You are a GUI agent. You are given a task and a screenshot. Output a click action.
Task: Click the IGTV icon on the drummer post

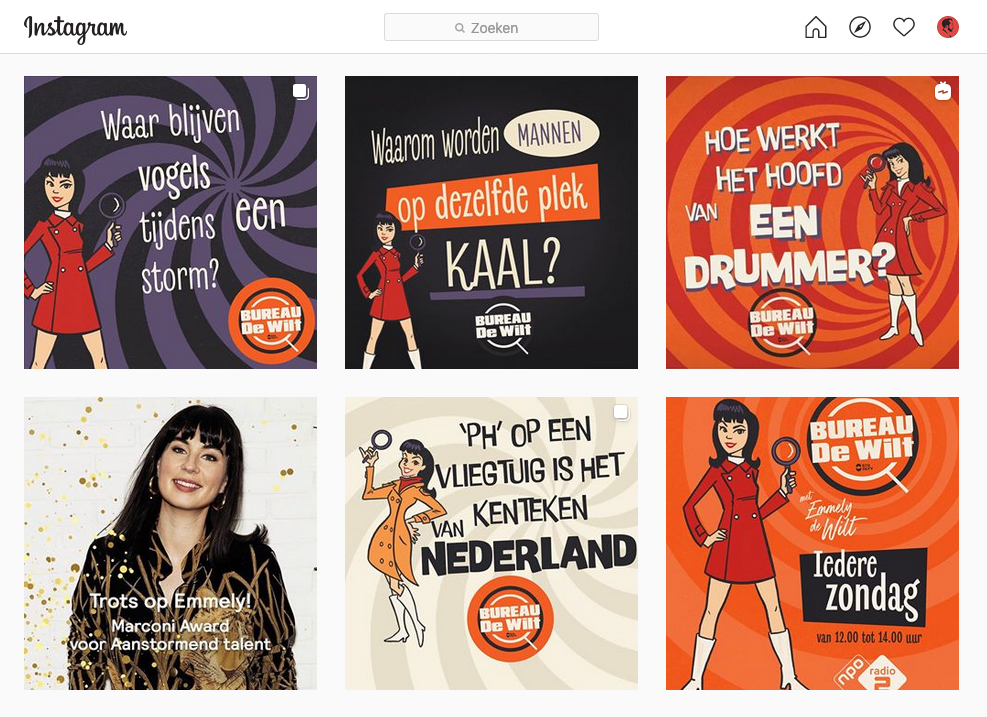[x=943, y=91]
